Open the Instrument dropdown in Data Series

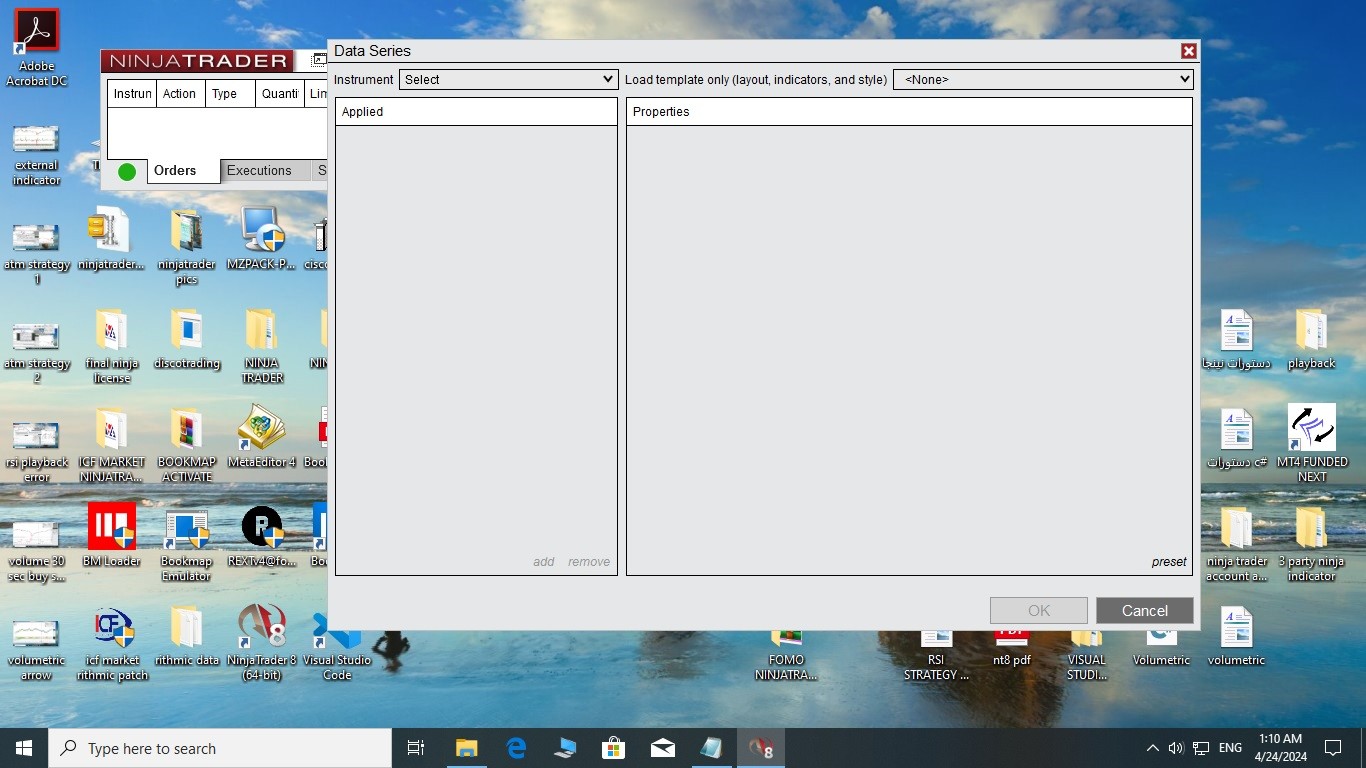coord(508,79)
